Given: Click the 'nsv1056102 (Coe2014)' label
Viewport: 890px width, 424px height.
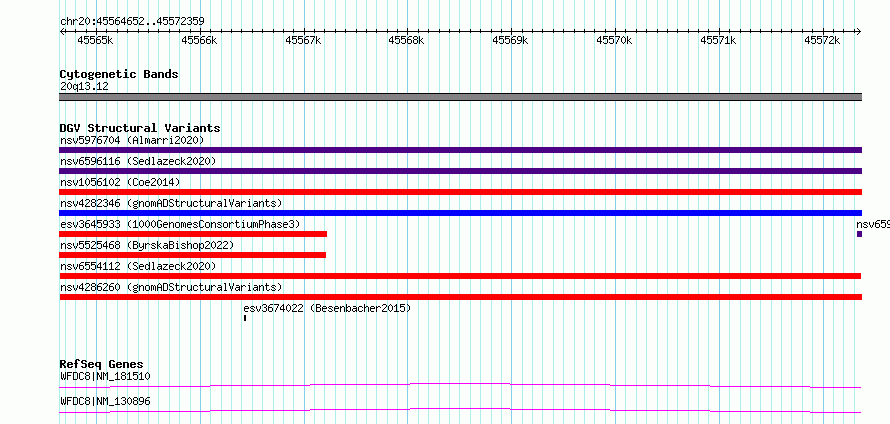Looking at the screenshot, I should pyautogui.click(x=120, y=182).
